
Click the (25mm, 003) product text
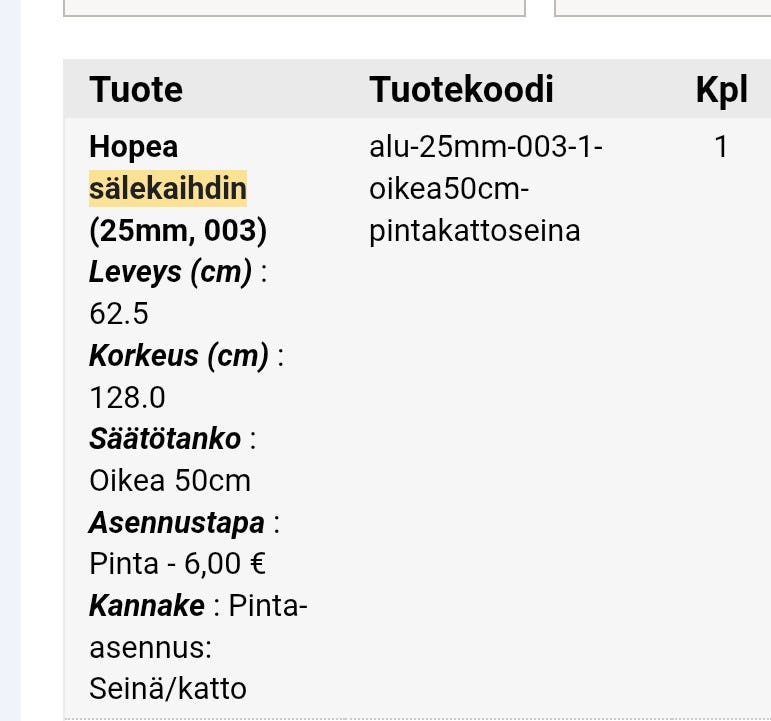pyautogui.click(x=178, y=230)
